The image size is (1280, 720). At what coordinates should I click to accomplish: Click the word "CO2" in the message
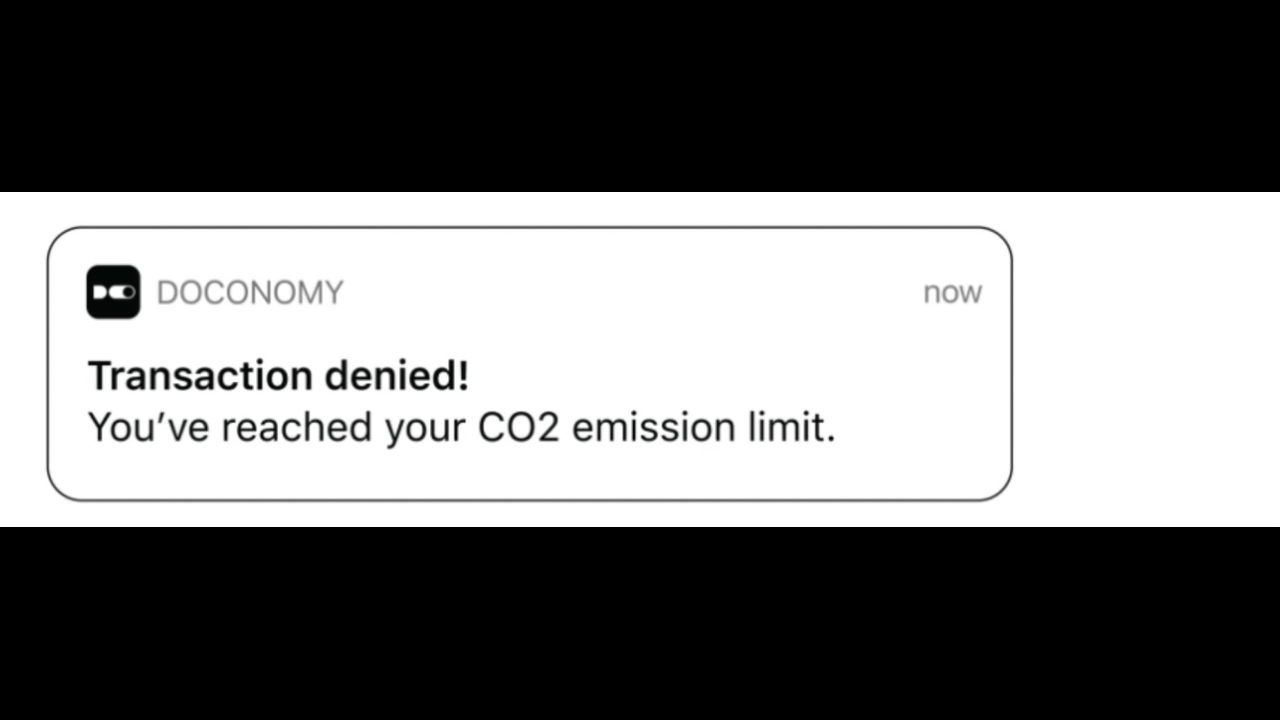pos(518,428)
